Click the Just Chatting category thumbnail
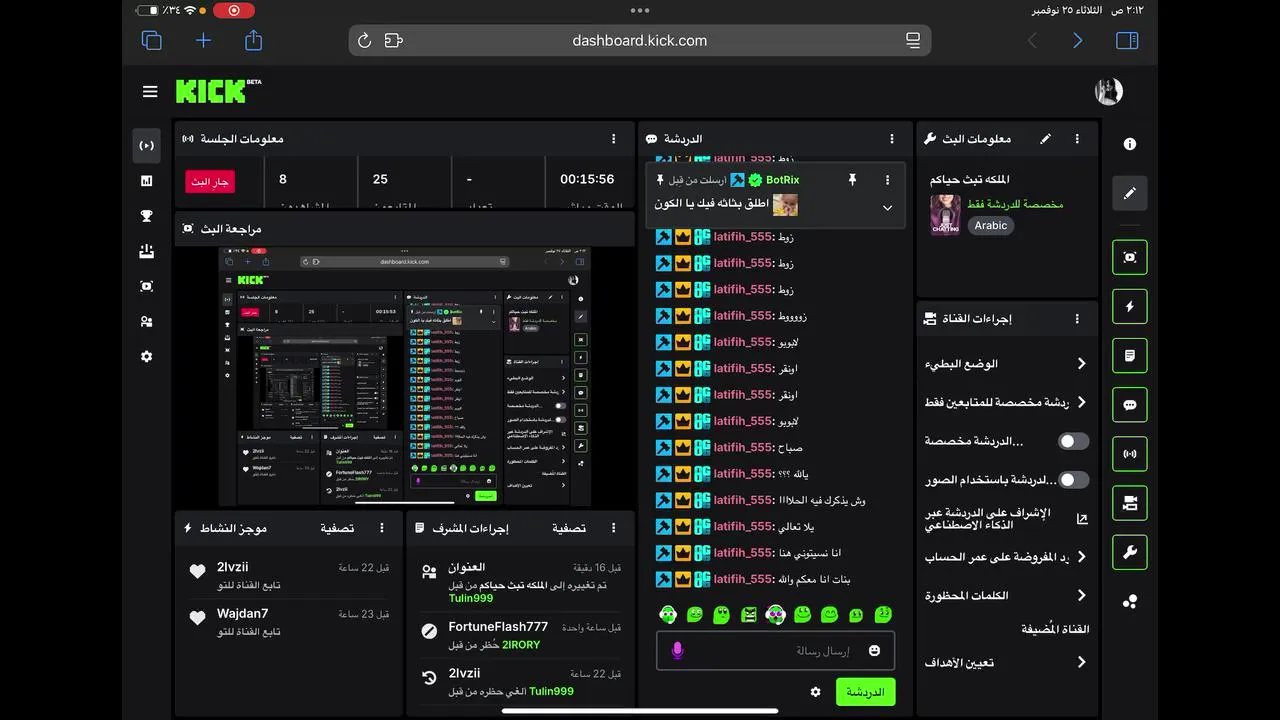Screen dimensions: 1280x720 coord(945,215)
